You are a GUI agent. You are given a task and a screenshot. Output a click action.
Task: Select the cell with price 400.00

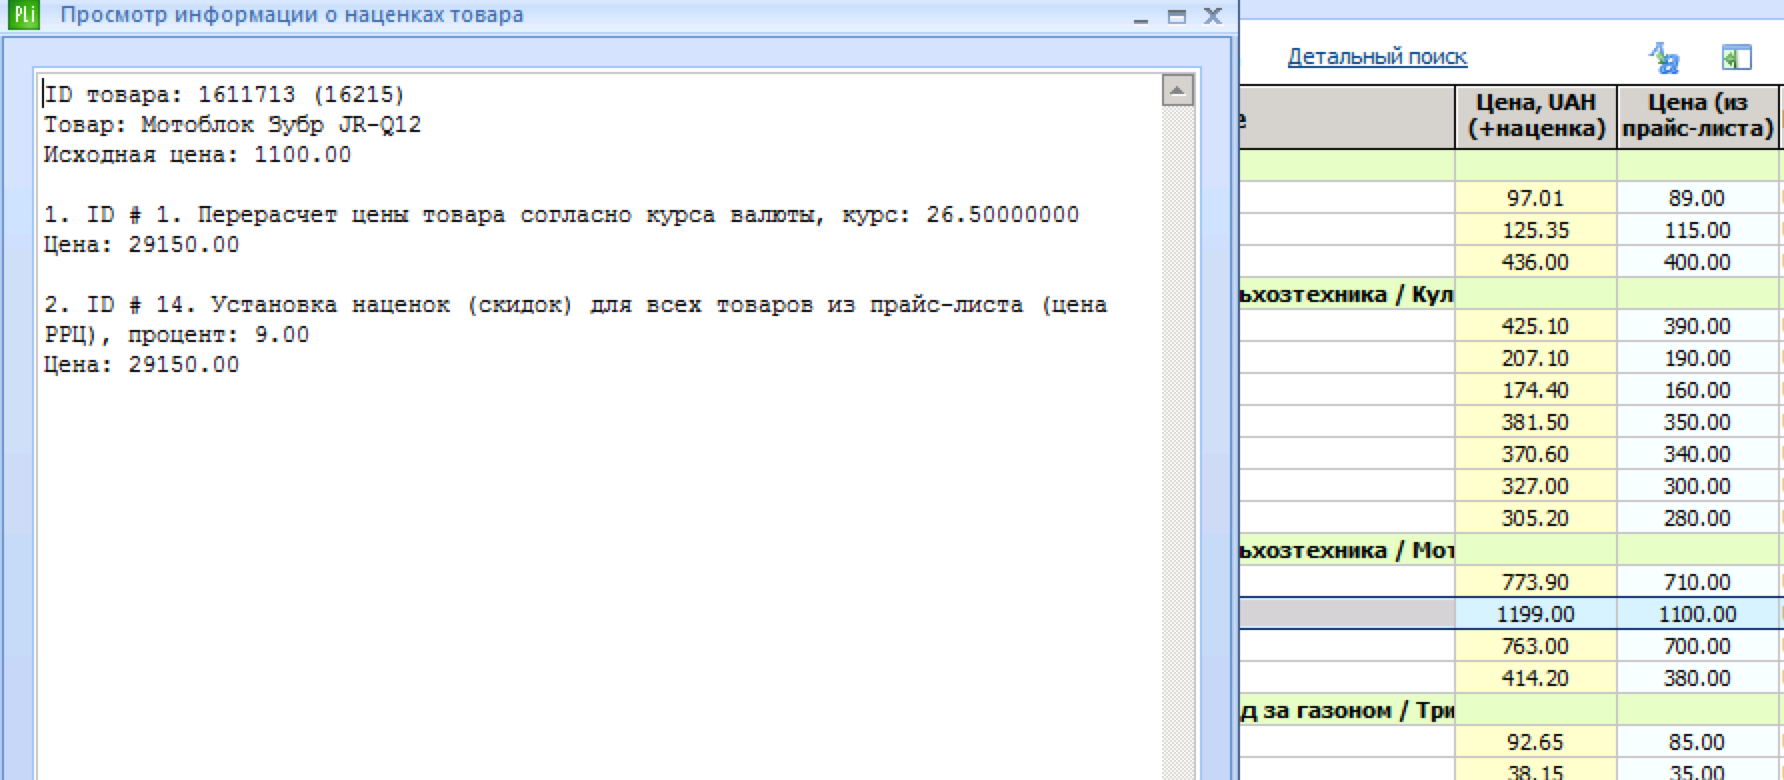tap(1698, 262)
